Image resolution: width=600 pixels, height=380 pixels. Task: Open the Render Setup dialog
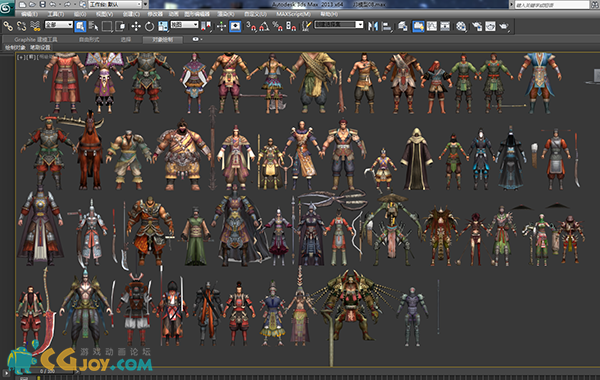coord(477,26)
